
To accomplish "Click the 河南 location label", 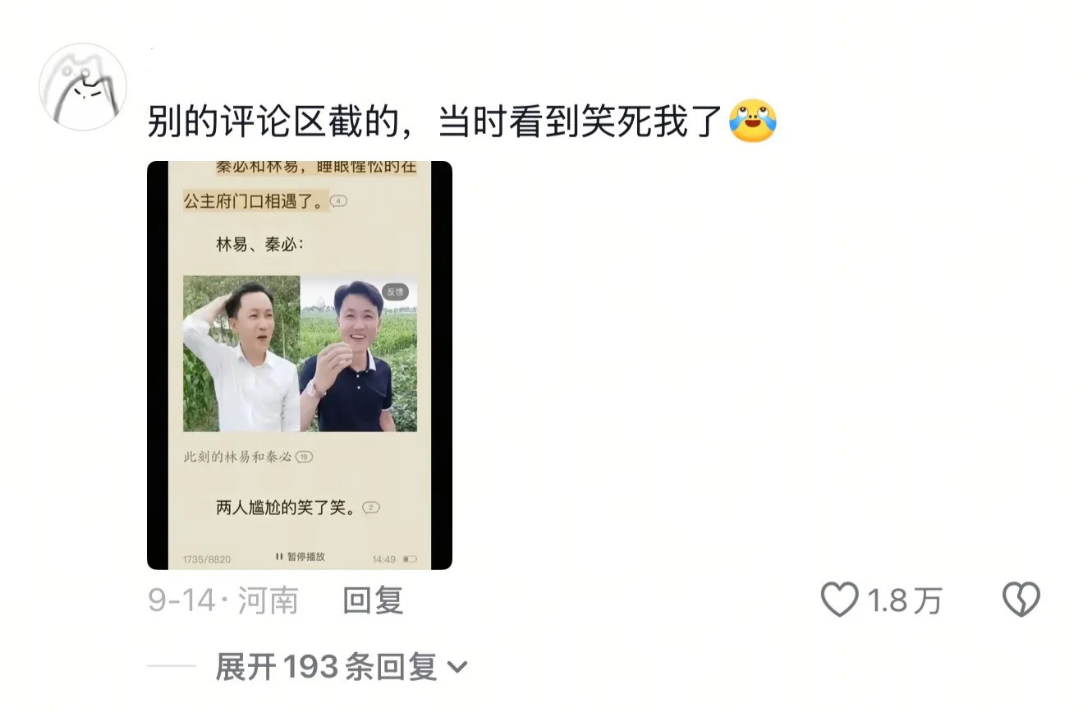I will [268, 600].
